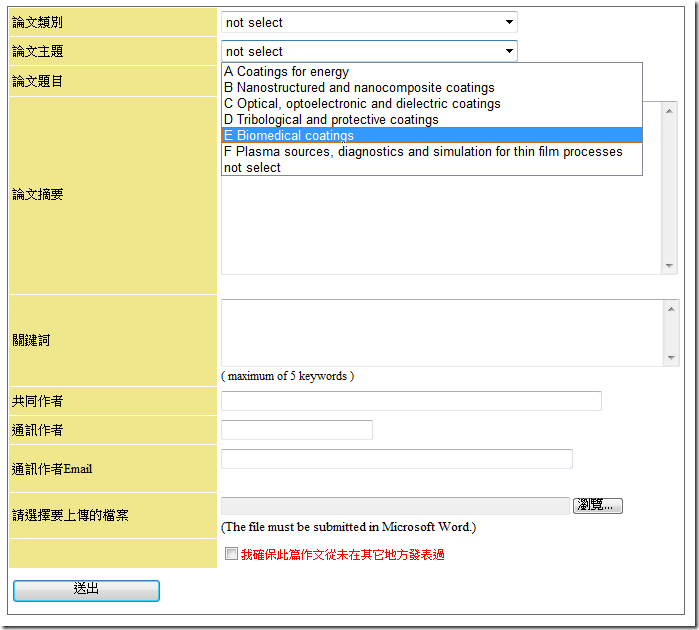Open the 論文類別 dropdown
Image resolution: width=699 pixels, height=630 pixels.
tap(368, 22)
